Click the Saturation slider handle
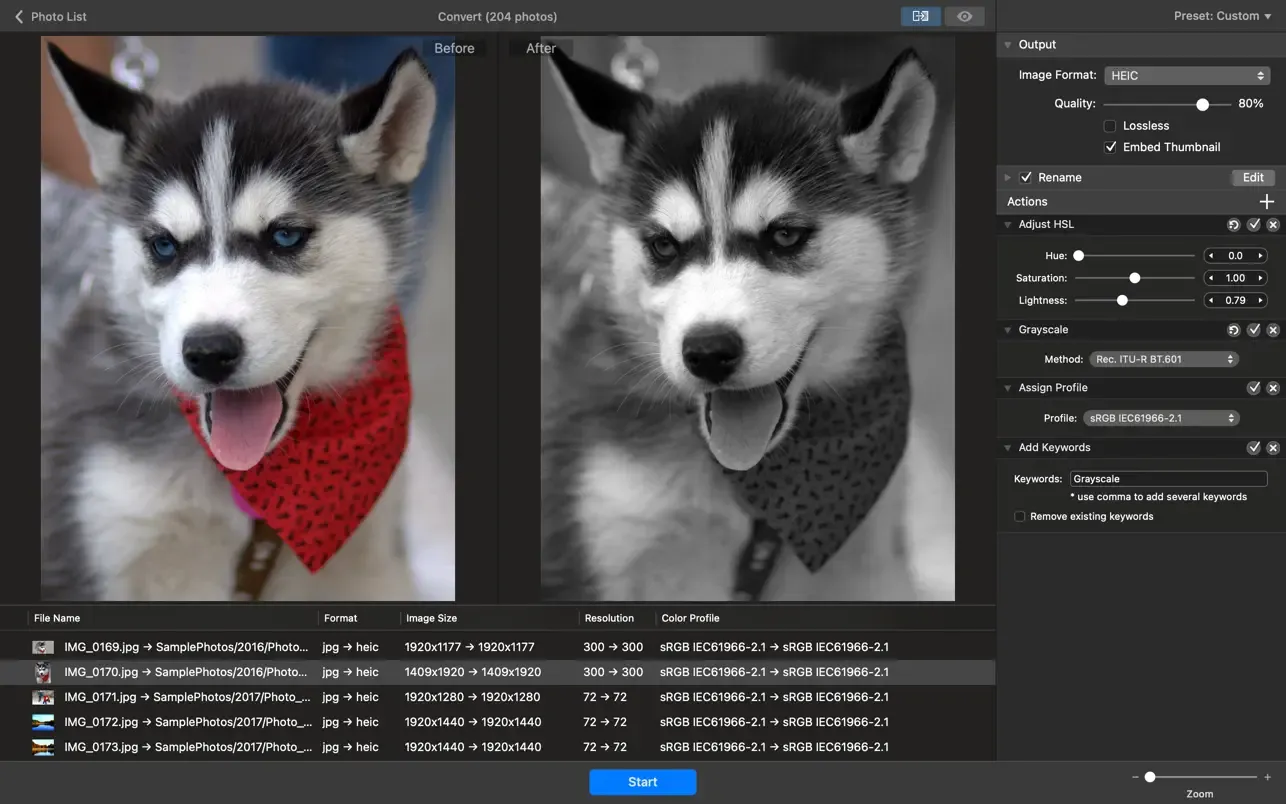 coord(1134,278)
